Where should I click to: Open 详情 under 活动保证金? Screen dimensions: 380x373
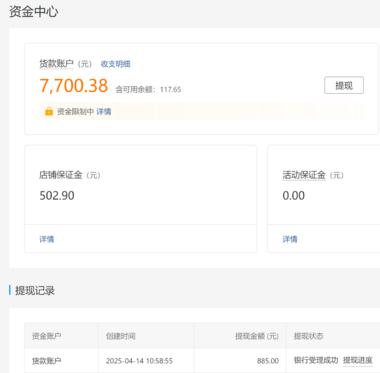point(290,239)
